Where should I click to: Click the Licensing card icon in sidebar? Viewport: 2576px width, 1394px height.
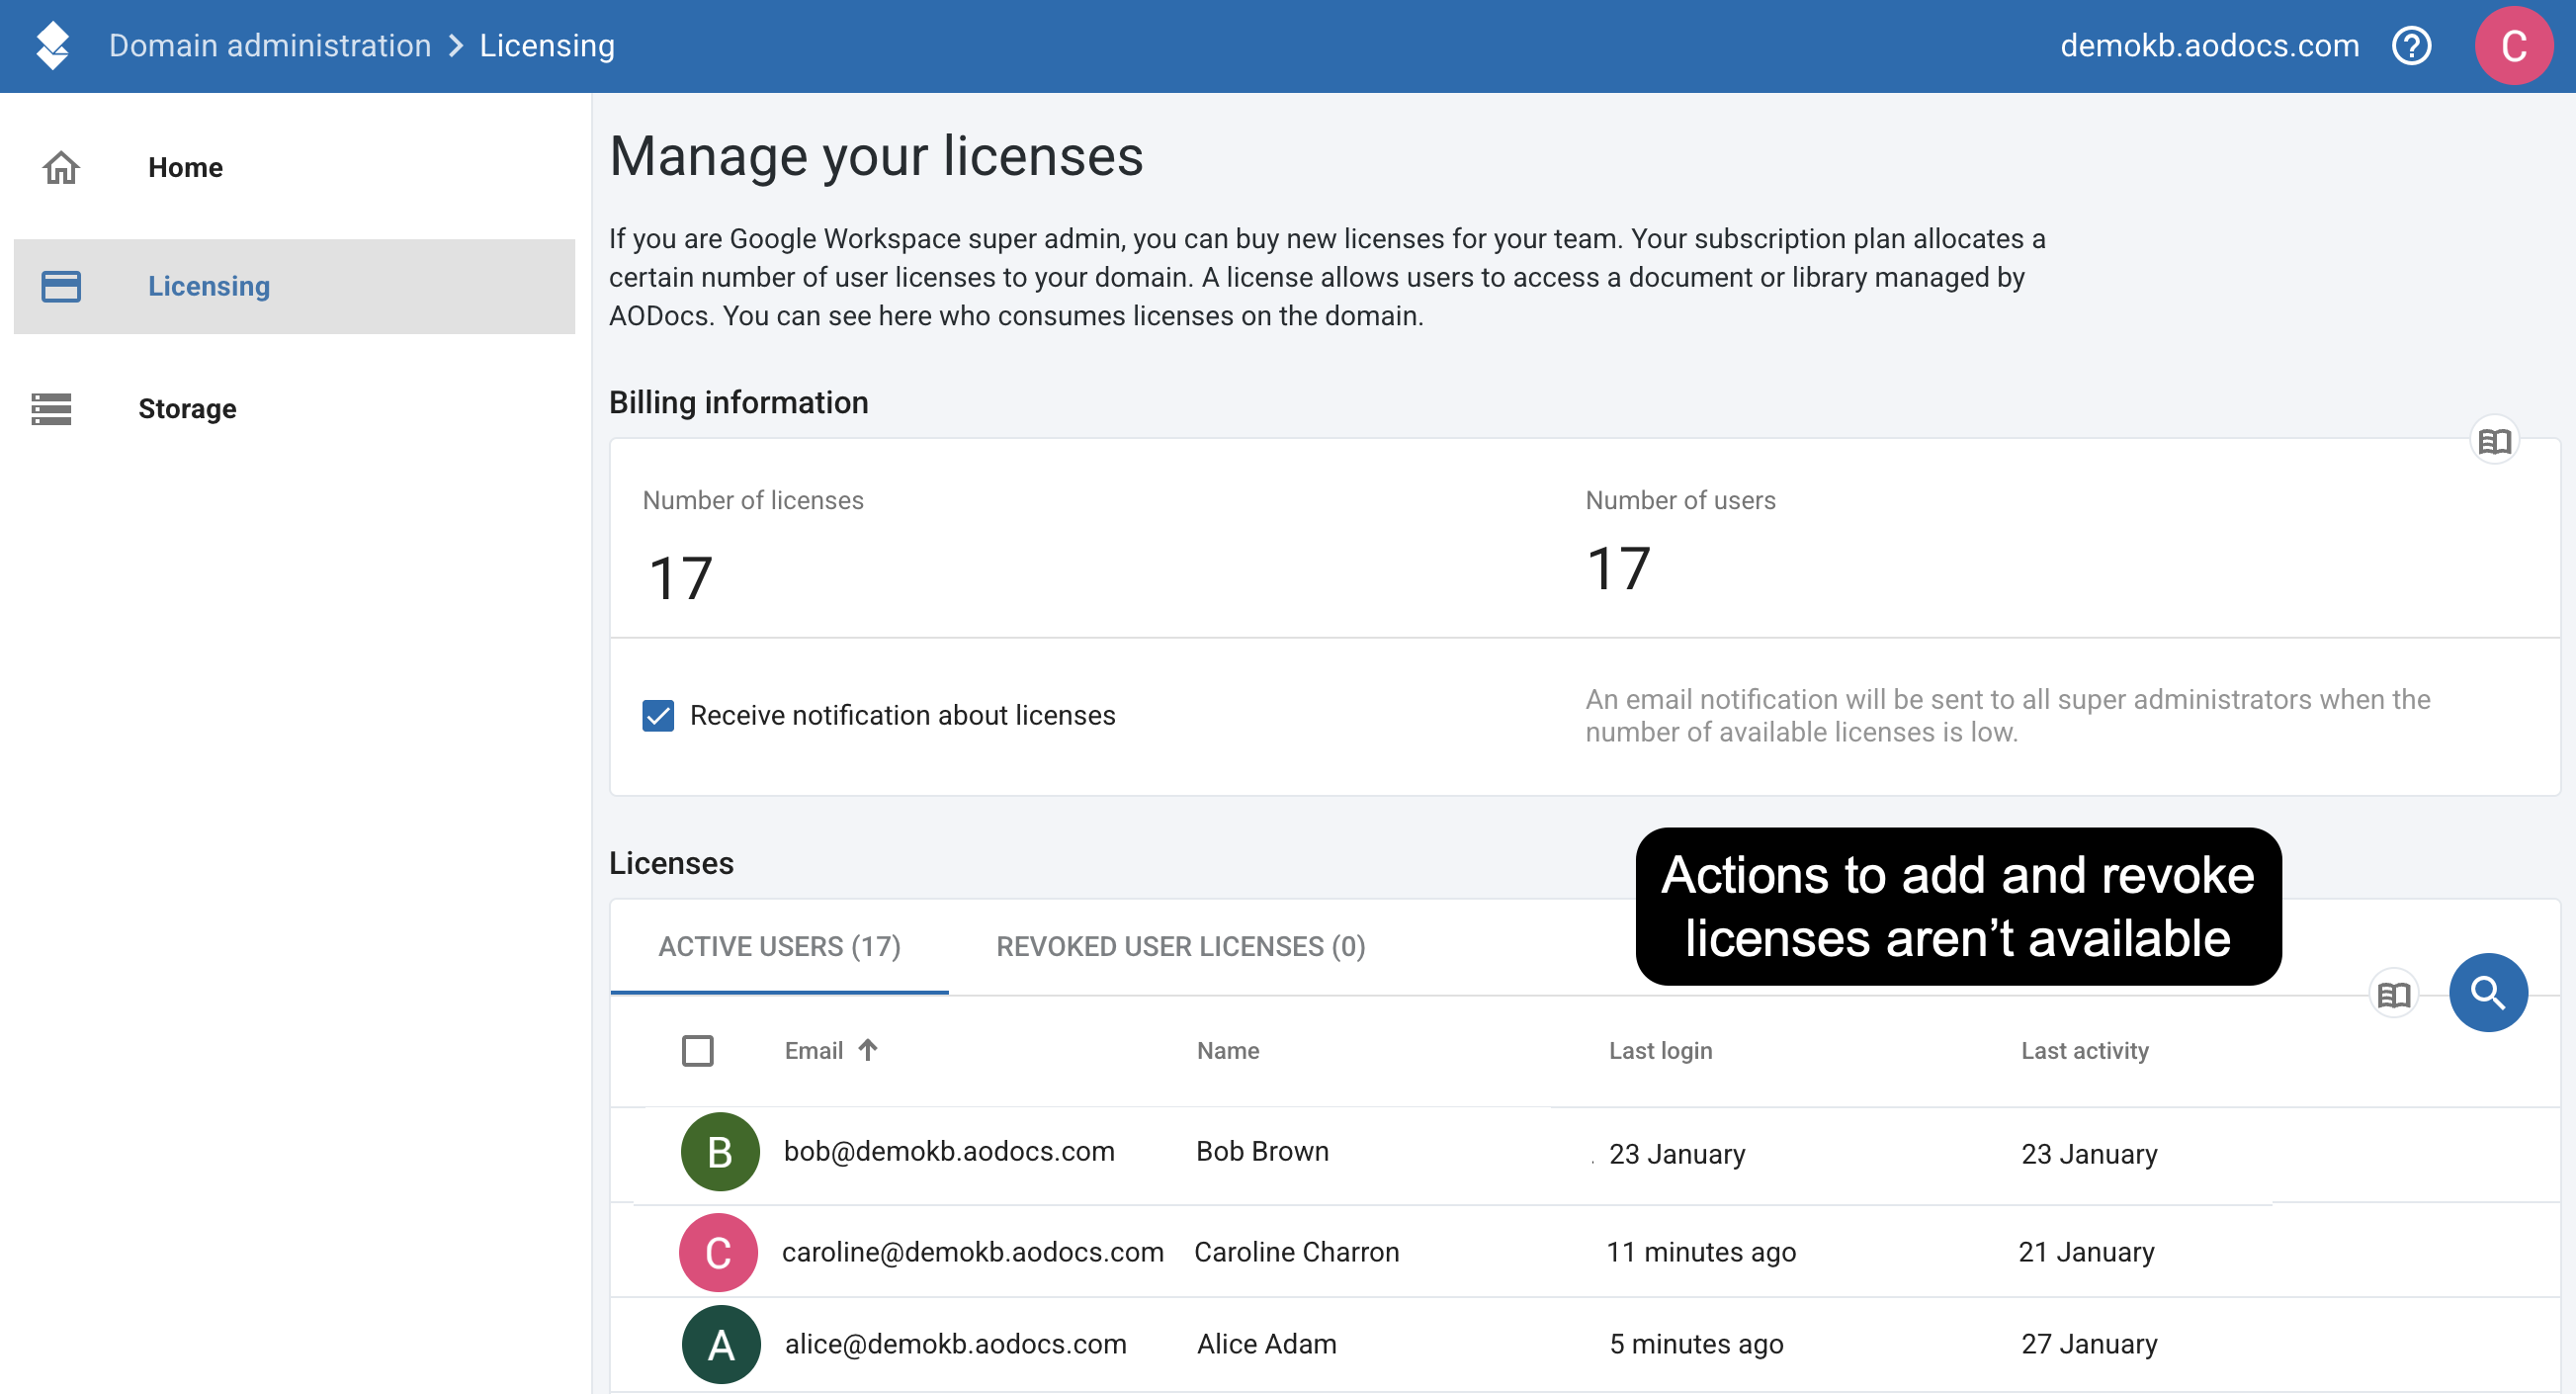(x=61, y=287)
